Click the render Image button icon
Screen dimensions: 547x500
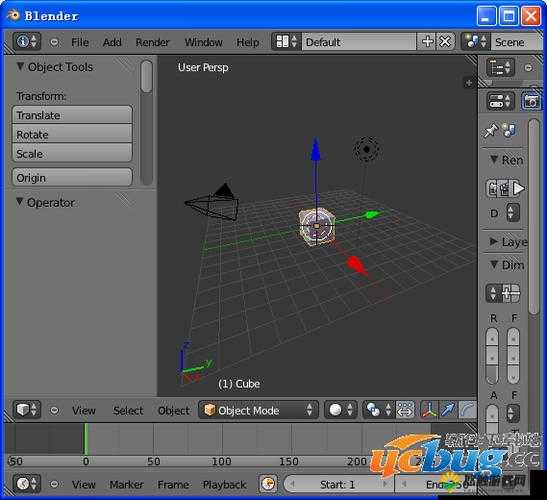point(492,189)
